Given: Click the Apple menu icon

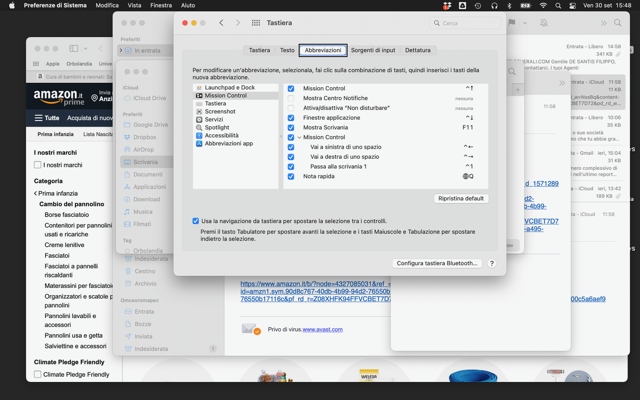Looking at the screenshot, I should tap(12, 5).
